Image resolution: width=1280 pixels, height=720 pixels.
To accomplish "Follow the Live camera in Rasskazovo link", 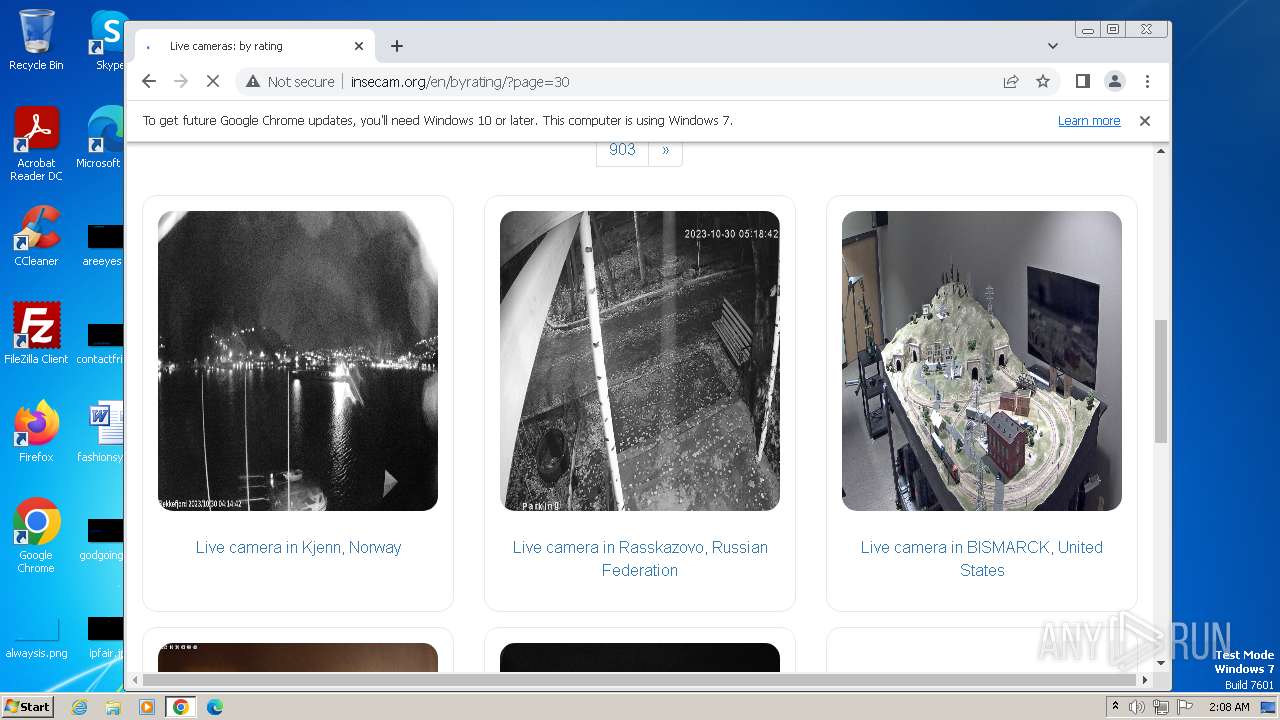I will click(x=640, y=559).
